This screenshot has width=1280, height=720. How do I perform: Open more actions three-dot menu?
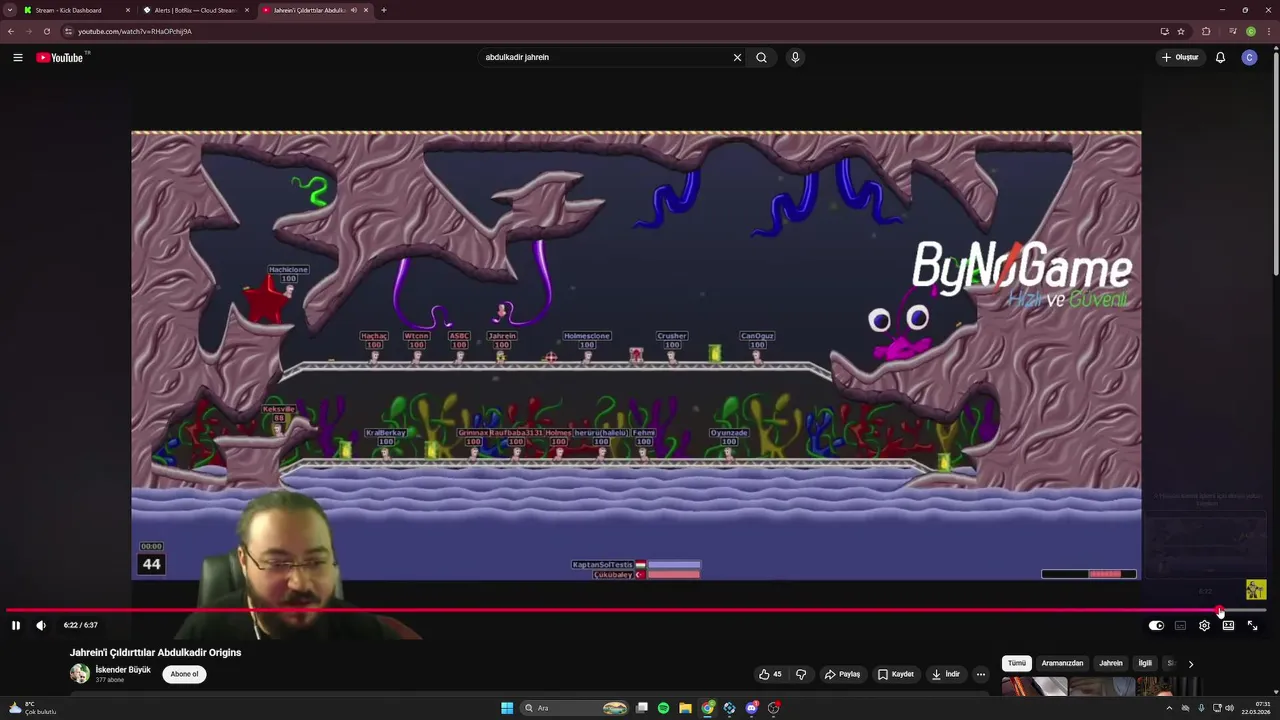[980, 674]
